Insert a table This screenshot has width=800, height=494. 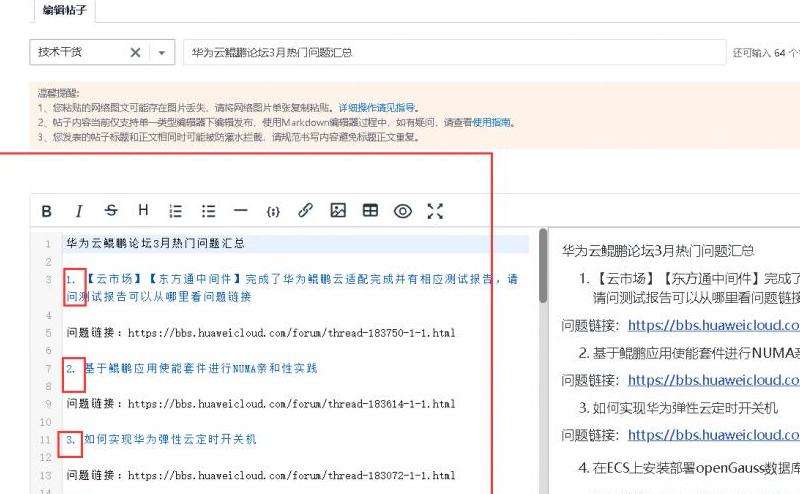(370, 210)
